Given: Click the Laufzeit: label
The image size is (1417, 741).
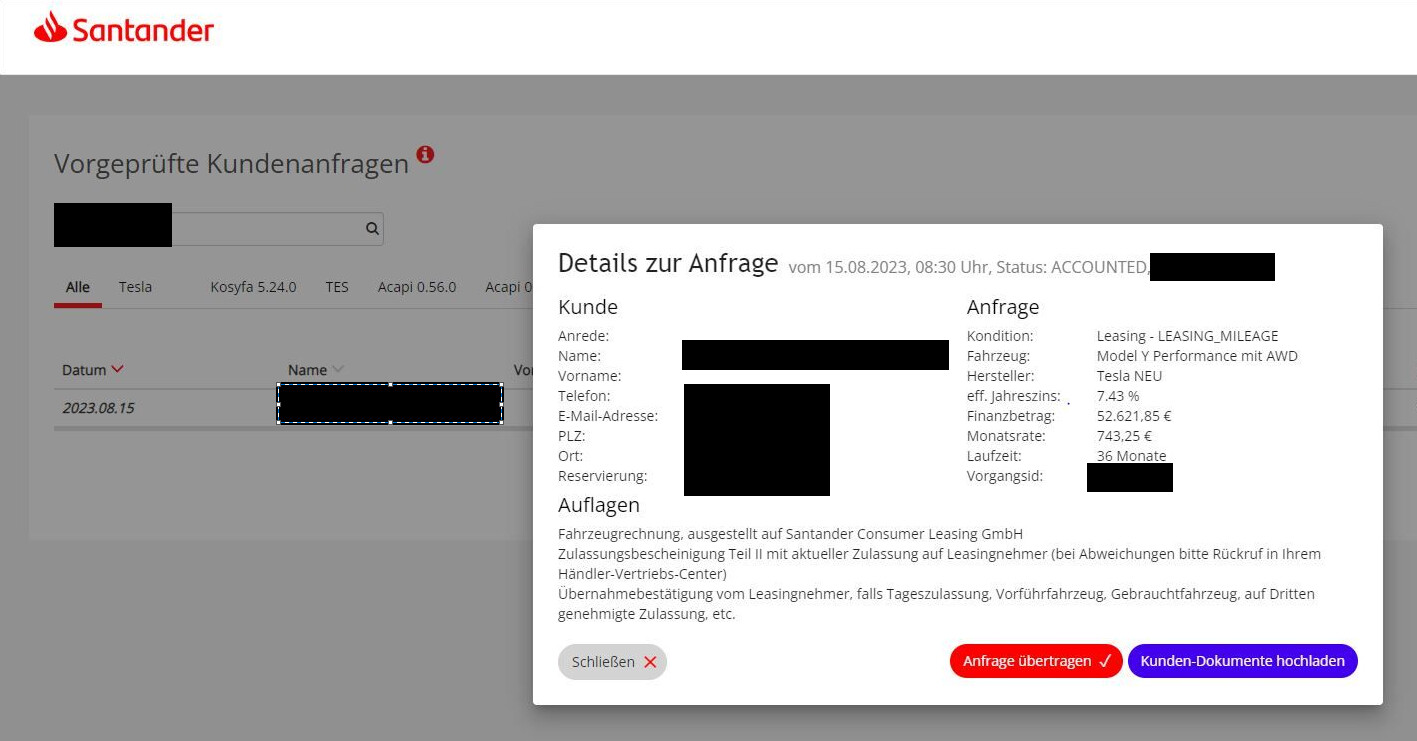Looking at the screenshot, I should 994,456.
